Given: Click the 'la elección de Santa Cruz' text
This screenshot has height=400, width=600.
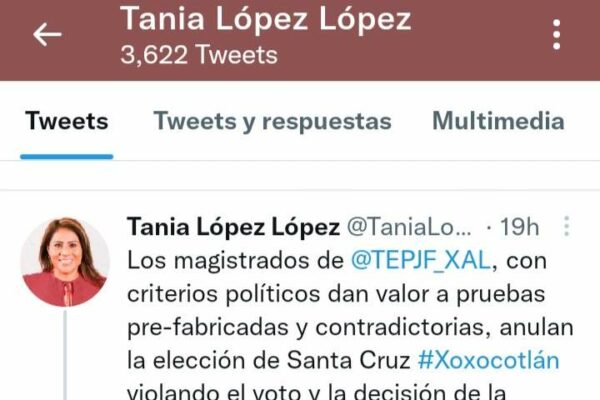Looking at the screenshot, I should 269,361.
